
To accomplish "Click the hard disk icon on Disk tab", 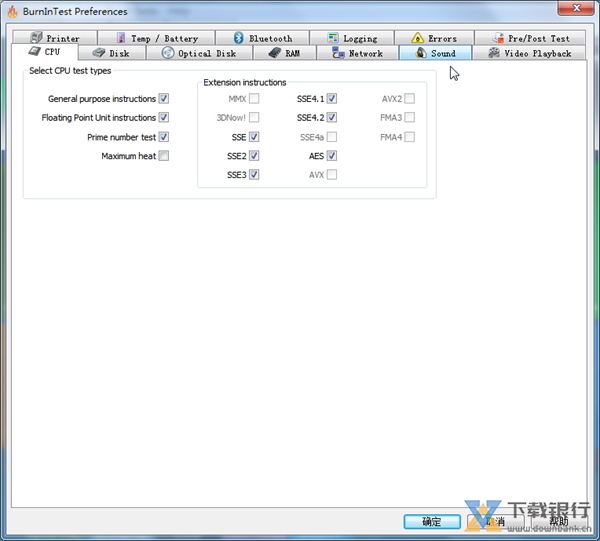I will coord(99,53).
